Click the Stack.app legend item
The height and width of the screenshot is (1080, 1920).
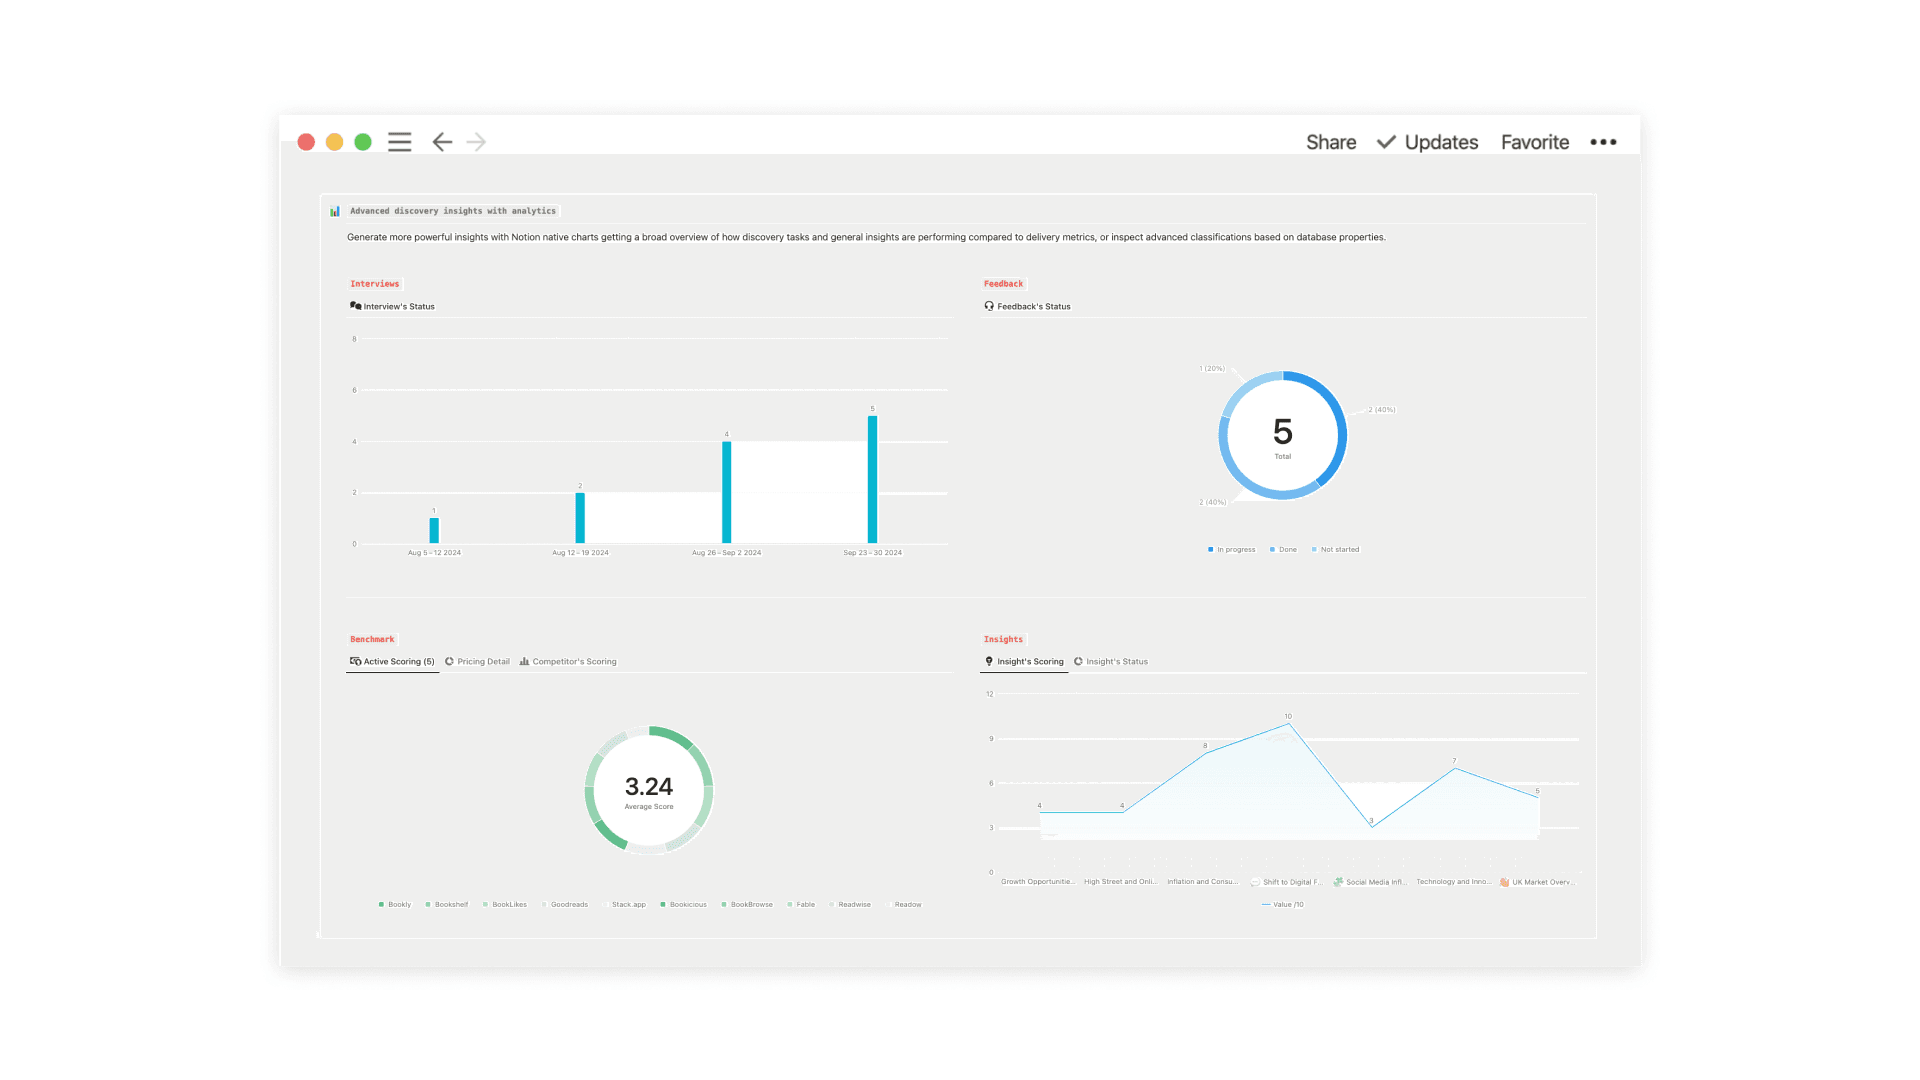[x=625, y=904]
